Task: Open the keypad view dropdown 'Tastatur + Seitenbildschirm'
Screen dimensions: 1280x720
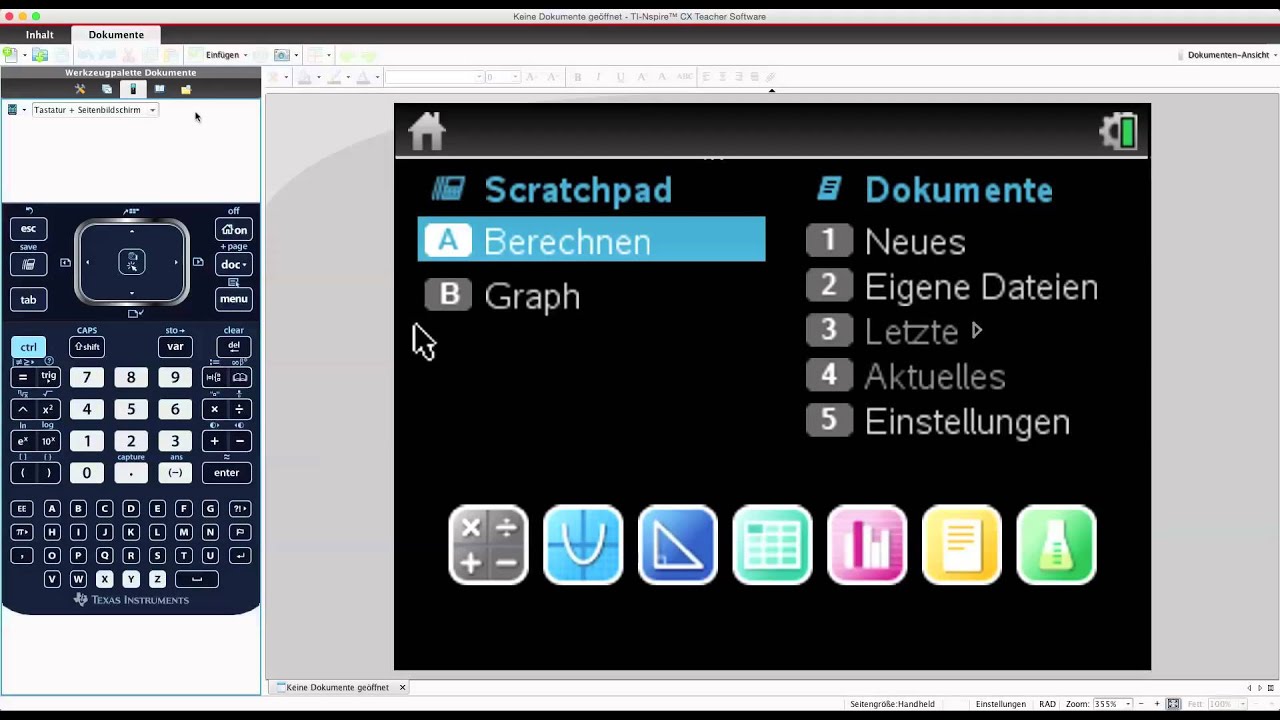Action: [95, 110]
